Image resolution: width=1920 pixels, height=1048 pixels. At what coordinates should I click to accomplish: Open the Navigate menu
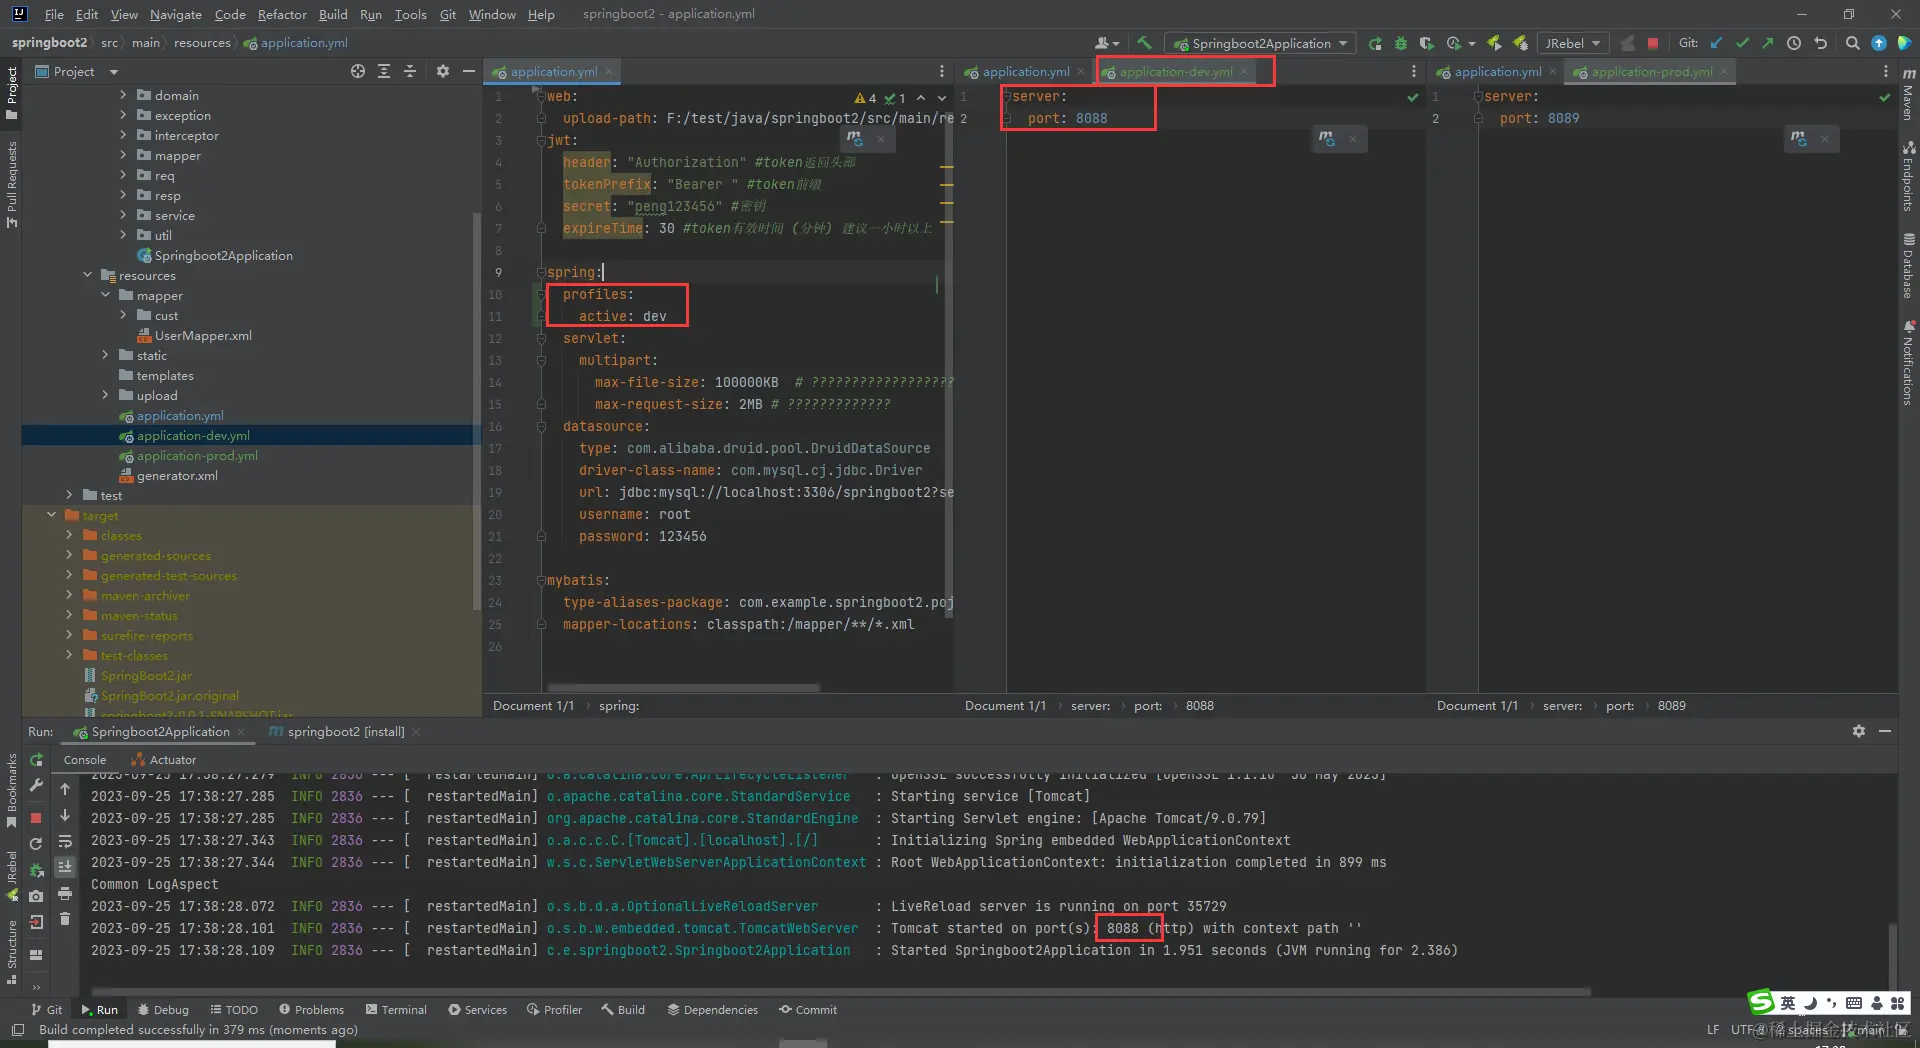pos(175,14)
